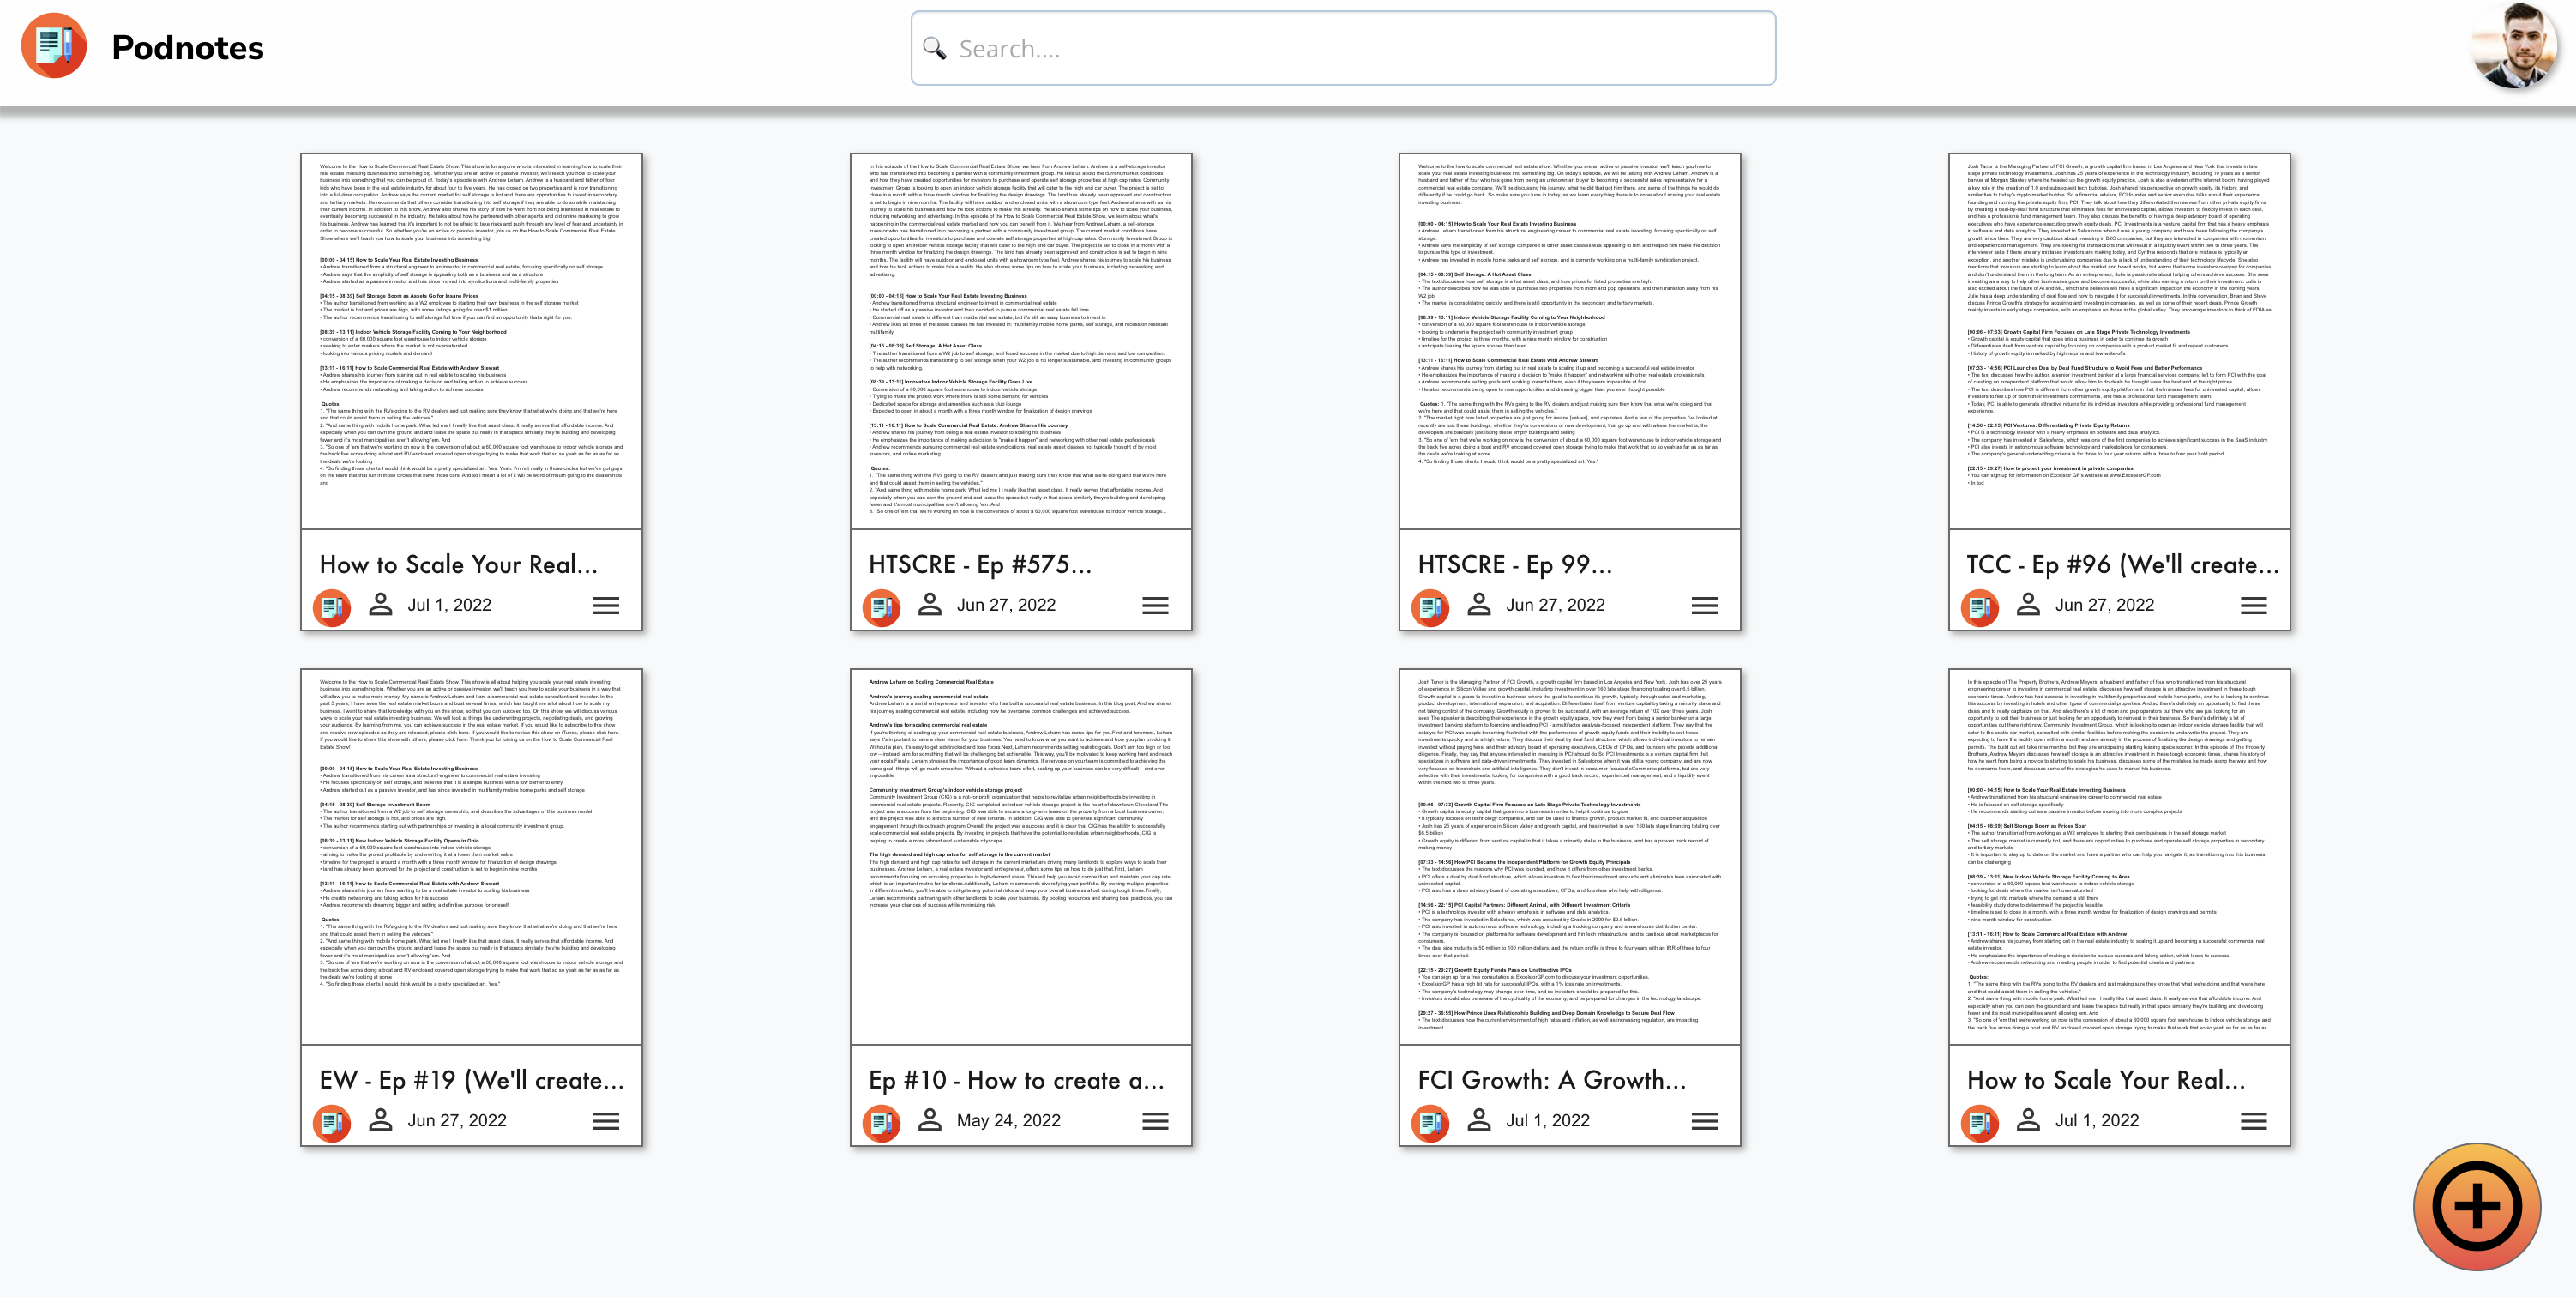Open the EW - Ep #19 (We'll create note title
Viewport: 2576px width, 1297px height.
471,1080
